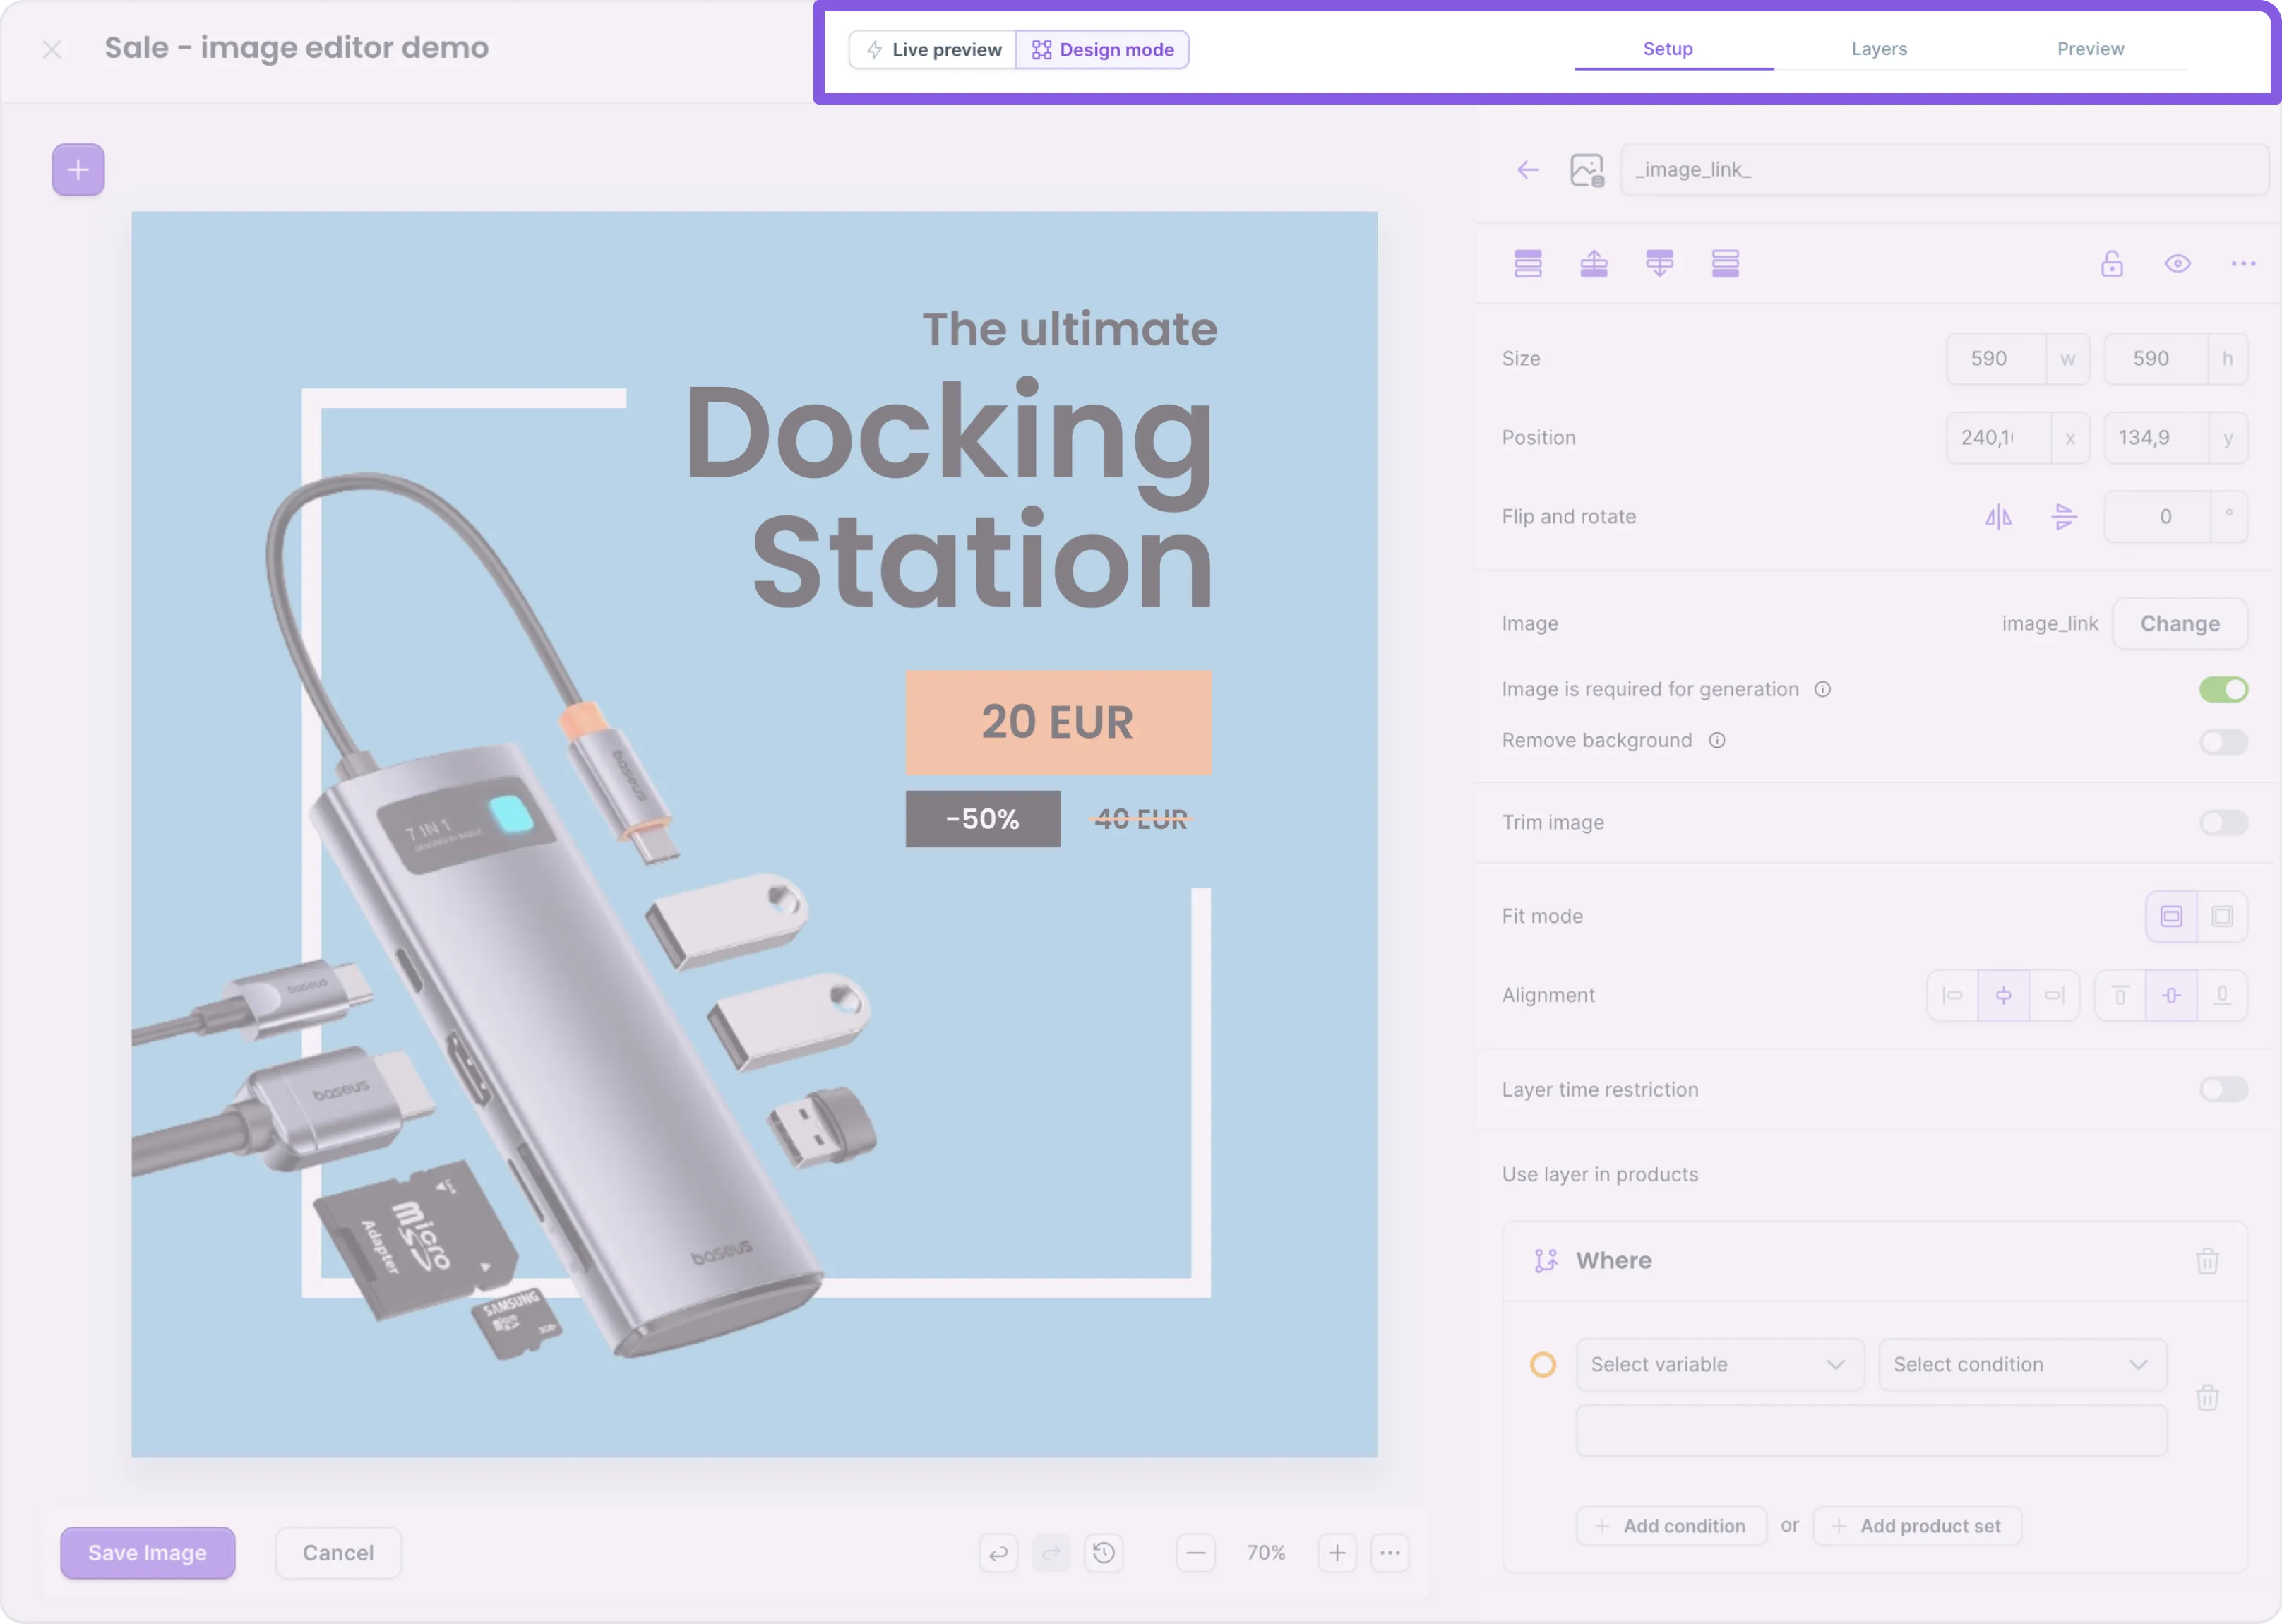
Task: Bring layer to front icon
Action: [x=1528, y=264]
